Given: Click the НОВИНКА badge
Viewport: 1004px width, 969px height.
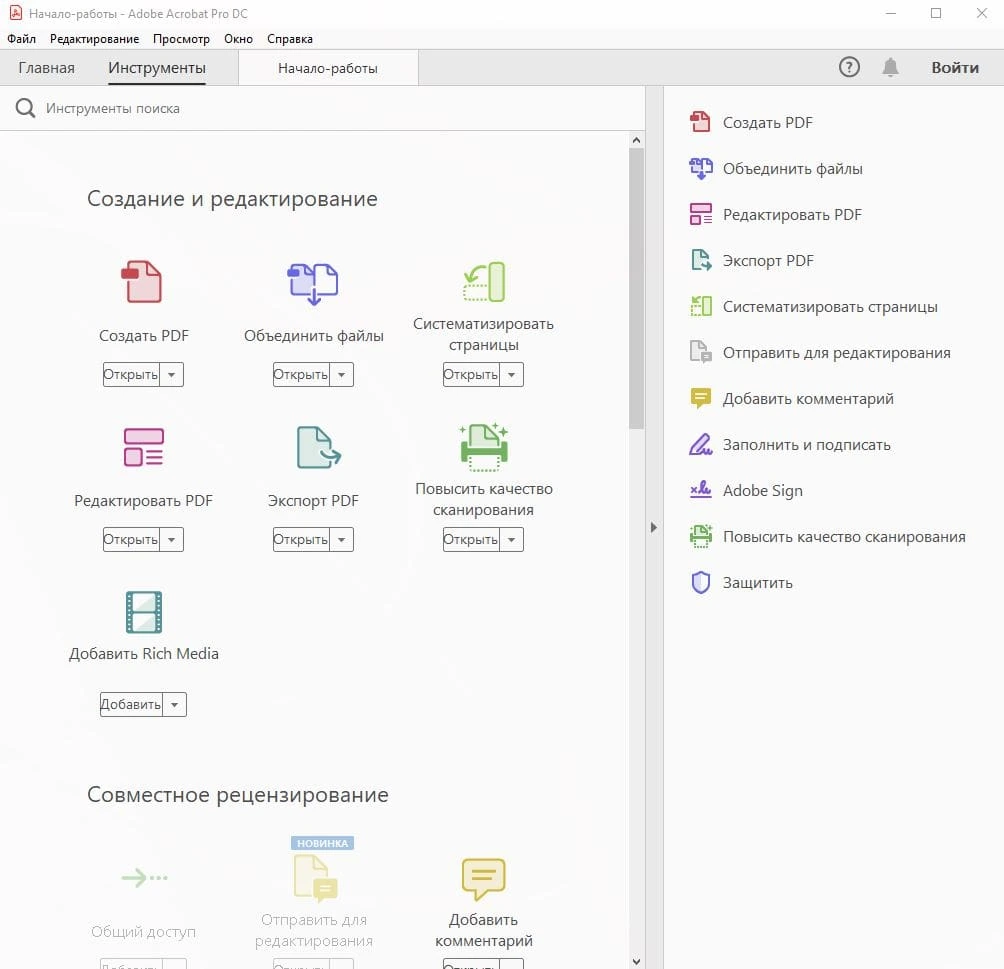Looking at the screenshot, I should (322, 843).
